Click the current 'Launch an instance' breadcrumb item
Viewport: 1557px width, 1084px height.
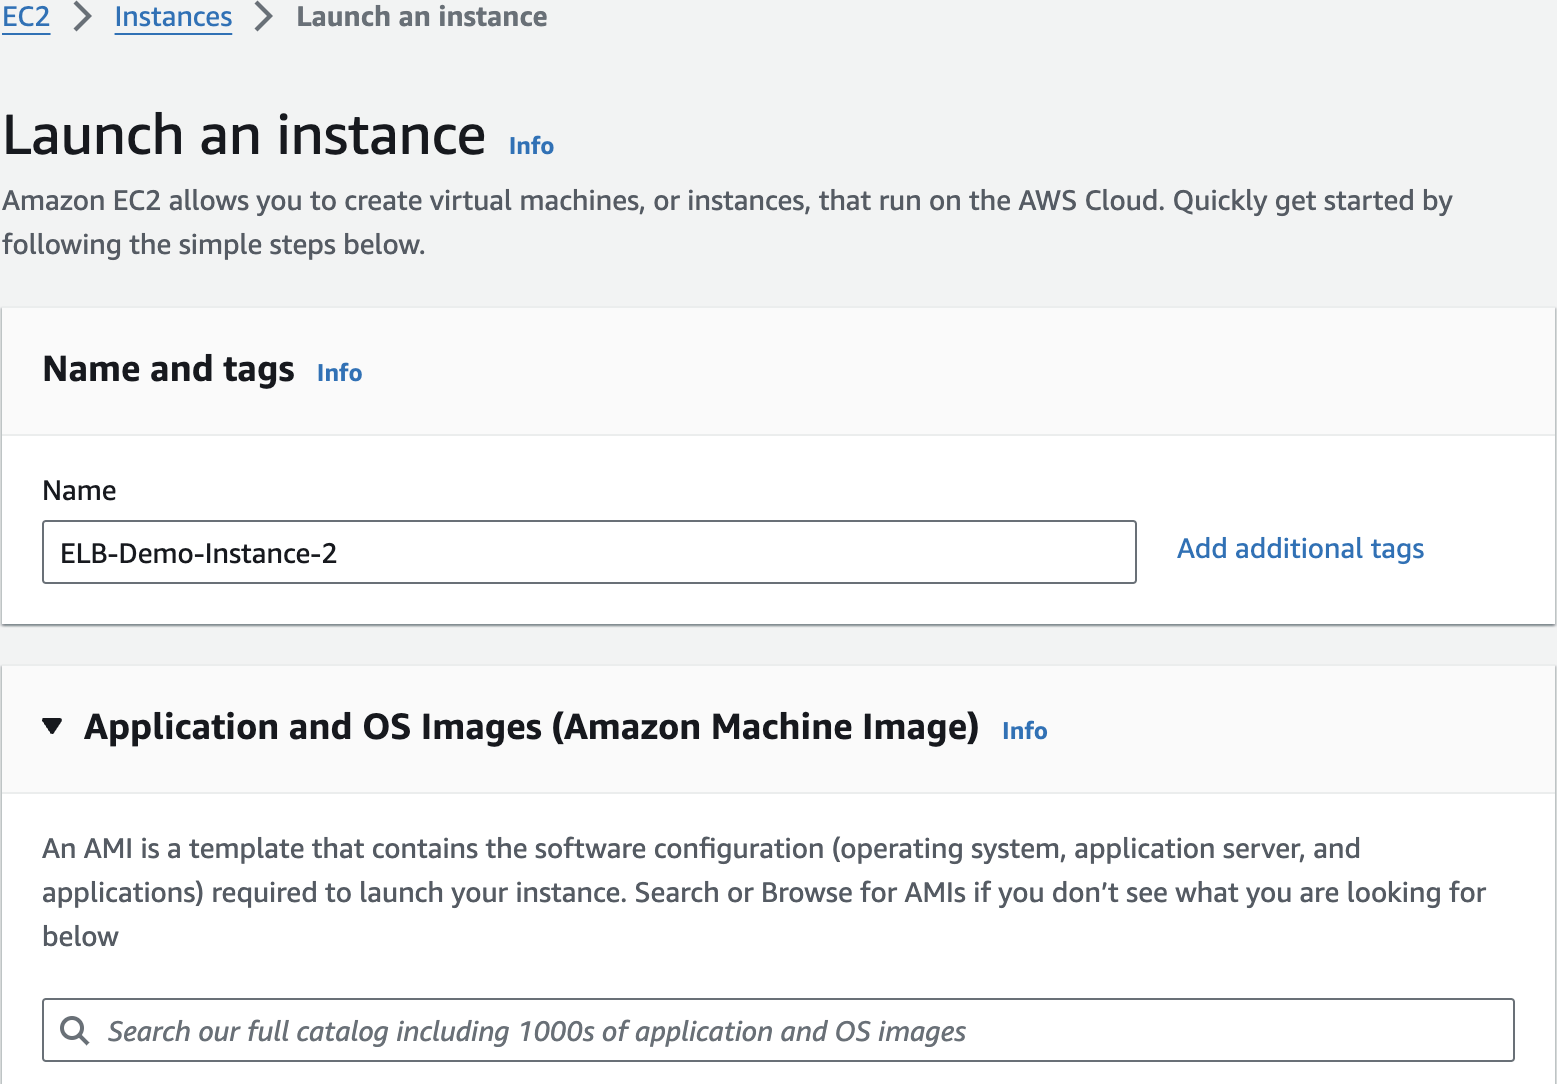421,17
